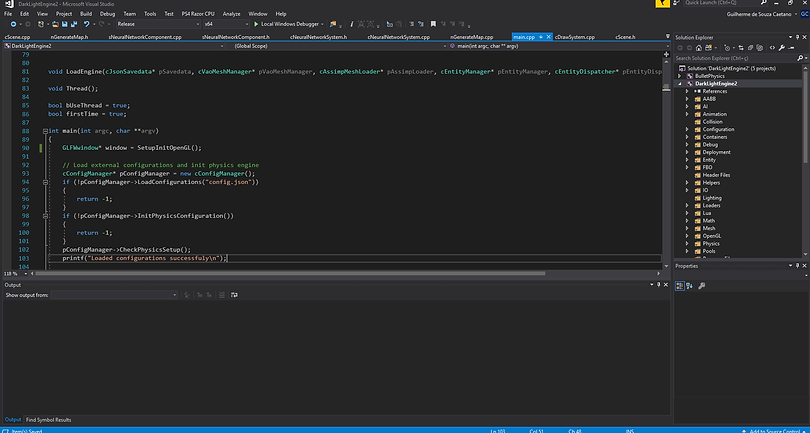Click the Undo arrow icon
The height and width of the screenshot is (433, 810).
[86, 24]
